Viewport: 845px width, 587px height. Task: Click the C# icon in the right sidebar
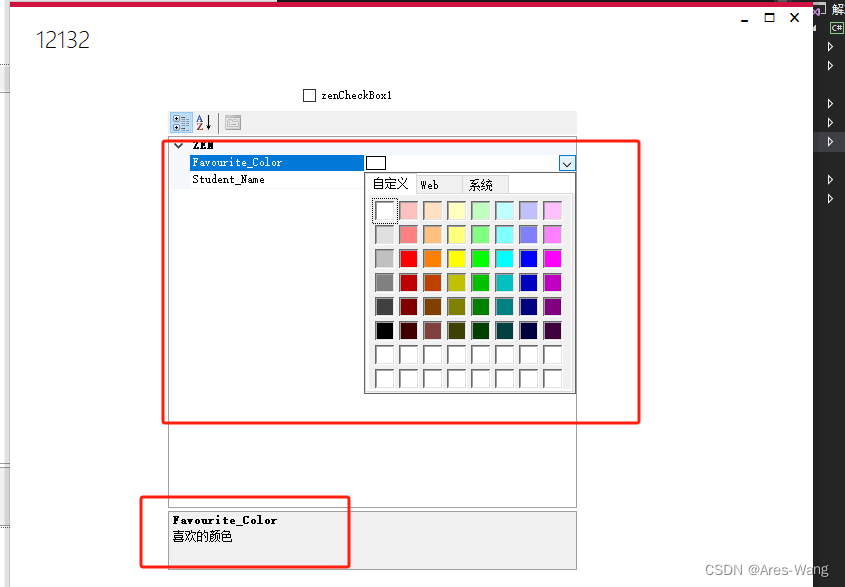[836, 27]
